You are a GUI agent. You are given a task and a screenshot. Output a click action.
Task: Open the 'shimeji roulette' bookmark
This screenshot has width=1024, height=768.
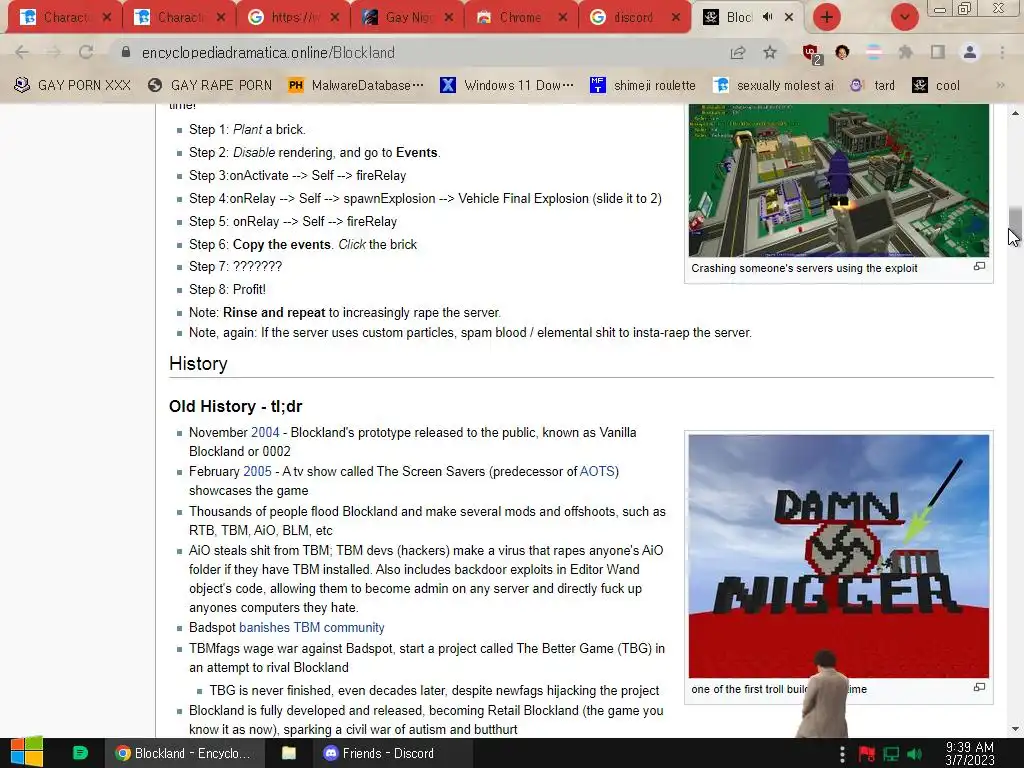coord(643,85)
